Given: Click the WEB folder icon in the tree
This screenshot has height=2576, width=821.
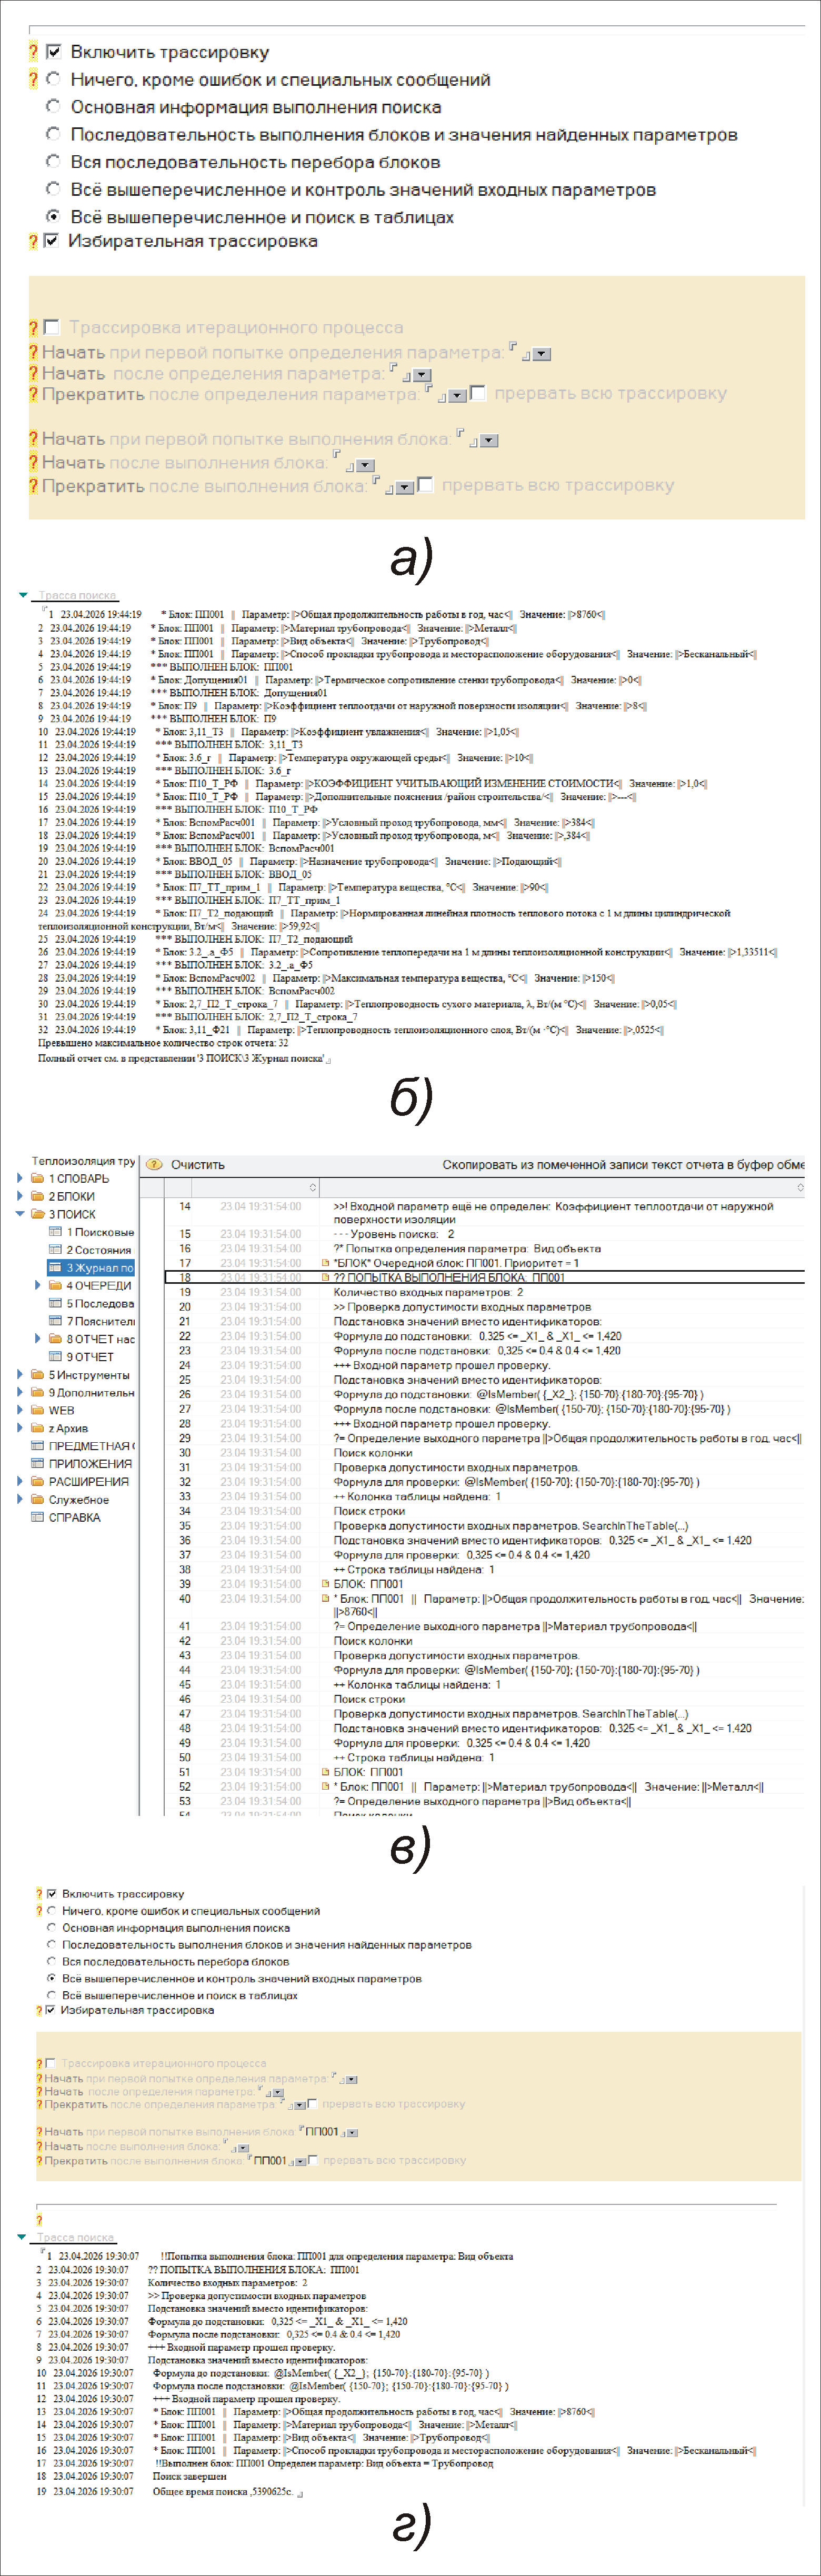Looking at the screenshot, I should 38,1410.
